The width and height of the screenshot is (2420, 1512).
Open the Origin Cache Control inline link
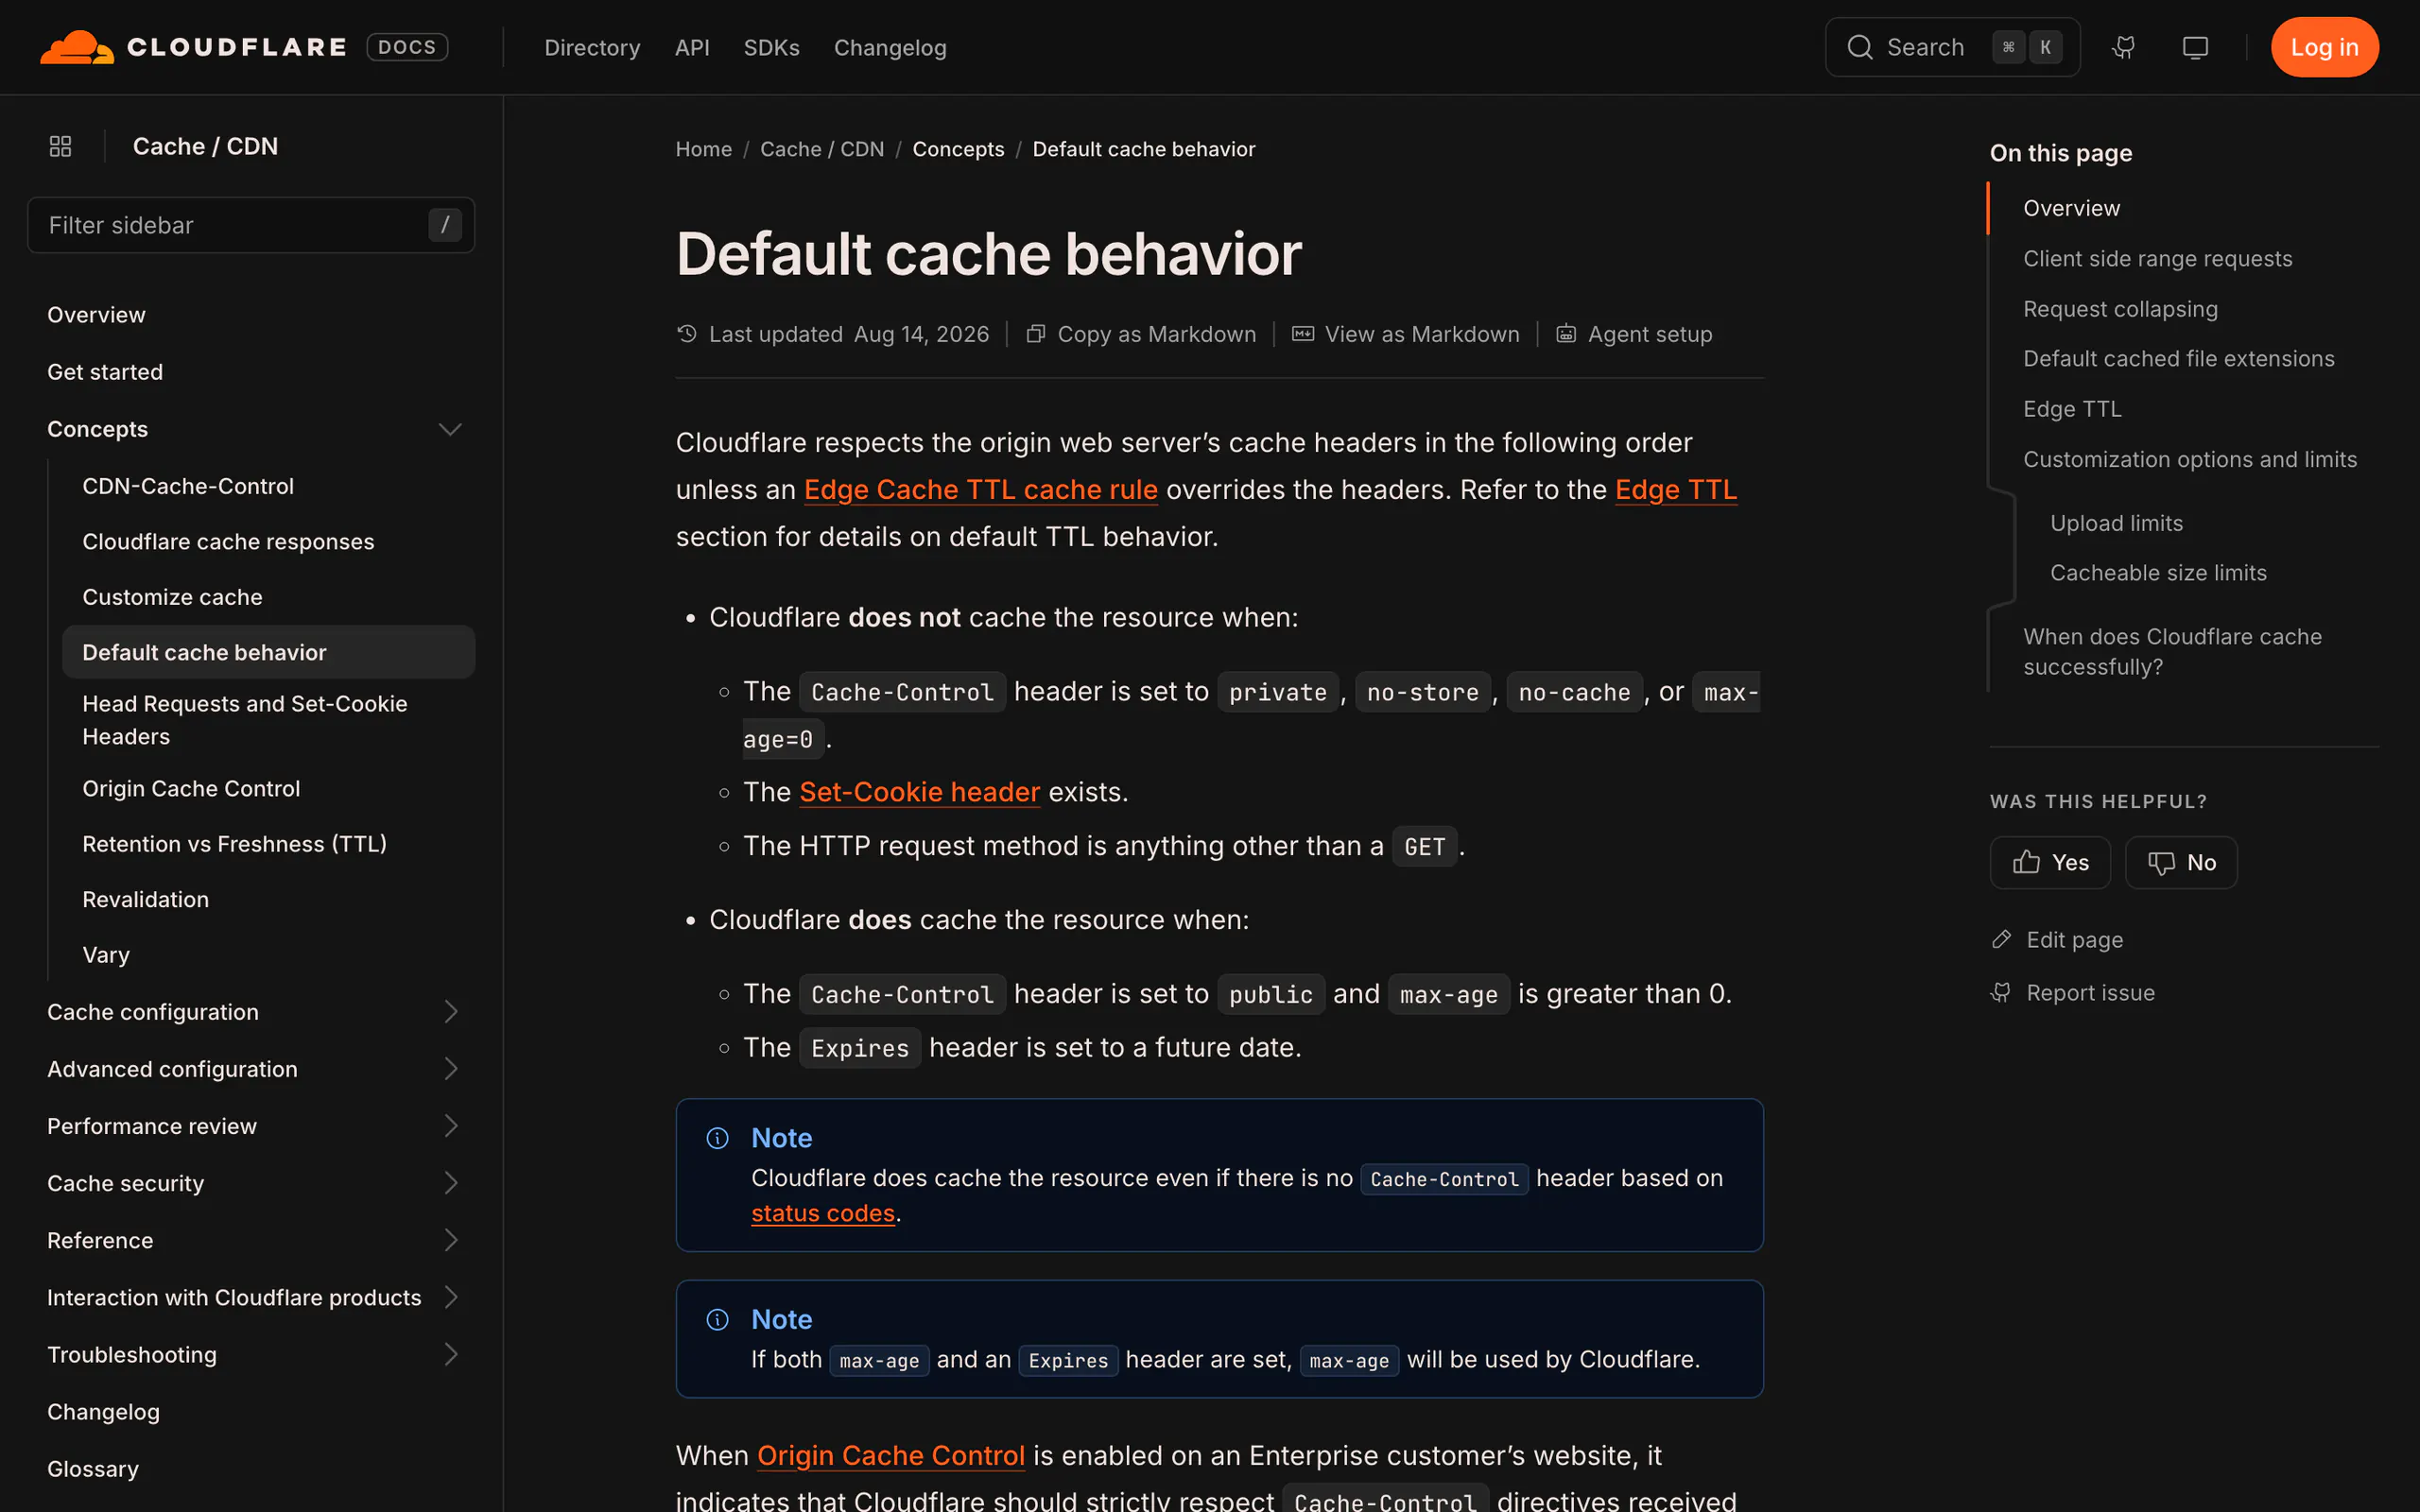click(x=890, y=1455)
